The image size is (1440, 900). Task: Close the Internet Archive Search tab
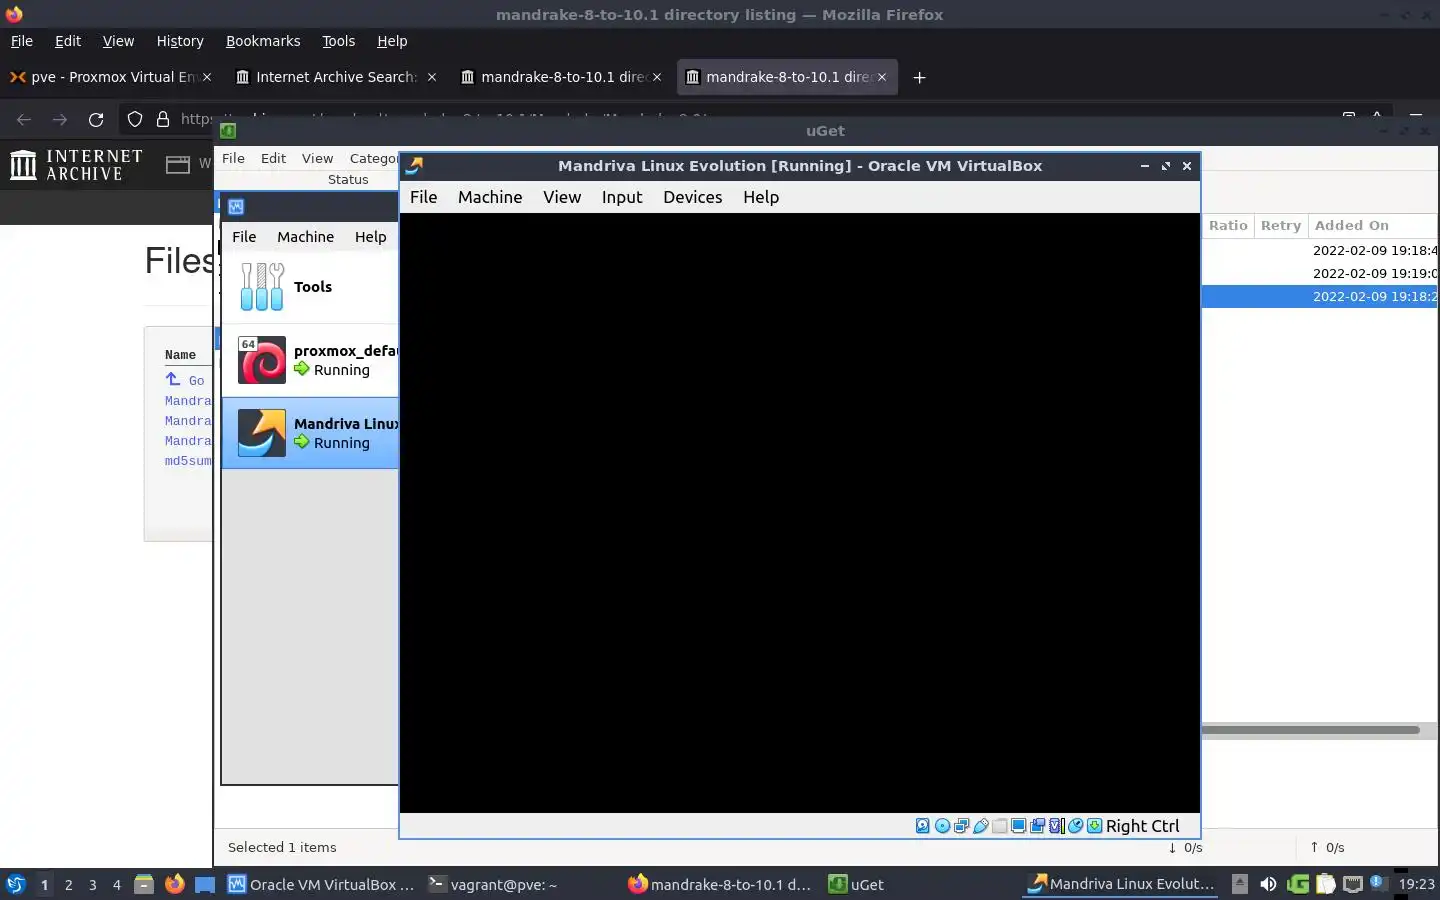[432, 77]
